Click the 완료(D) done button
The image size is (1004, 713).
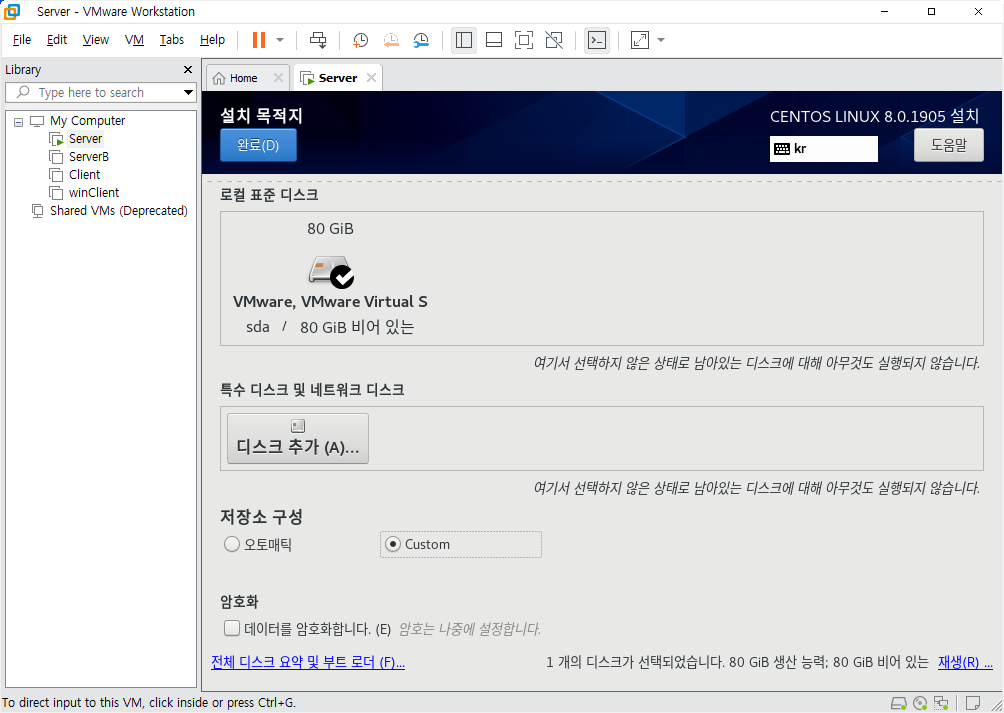pos(258,145)
